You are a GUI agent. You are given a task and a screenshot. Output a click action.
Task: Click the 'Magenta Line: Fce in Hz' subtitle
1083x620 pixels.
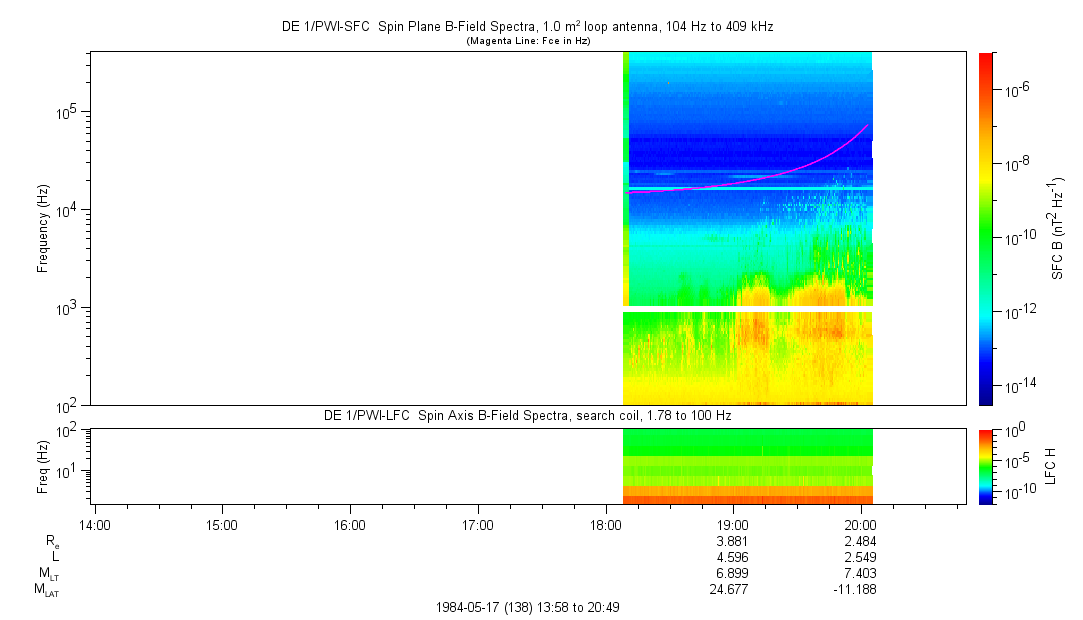[x=528, y=41]
